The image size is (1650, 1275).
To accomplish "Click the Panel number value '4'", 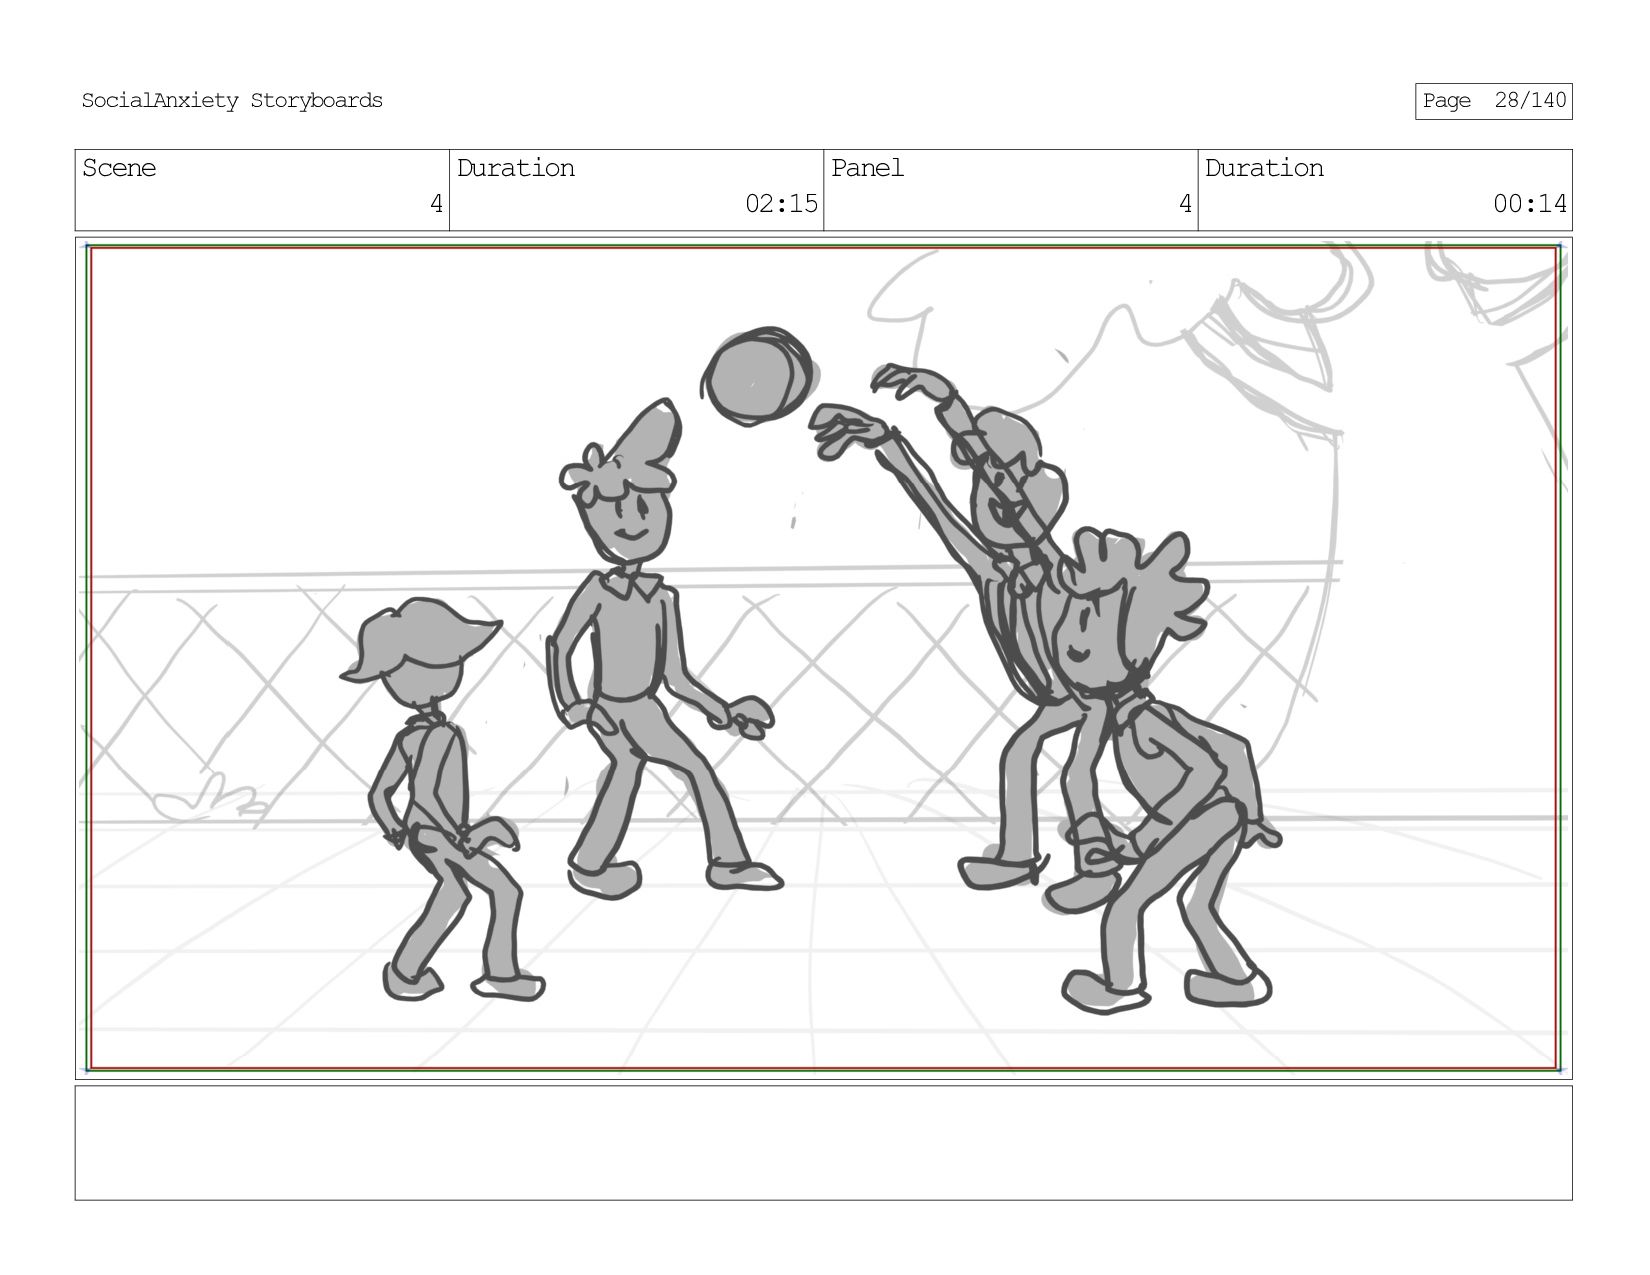I will point(1185,204).
